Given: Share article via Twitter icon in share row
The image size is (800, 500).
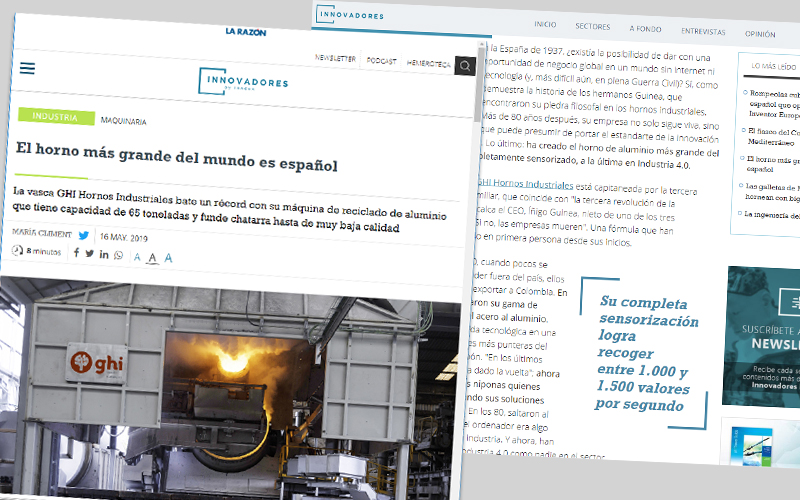Looking at the screenshot, I should click(x=90, y=254).
